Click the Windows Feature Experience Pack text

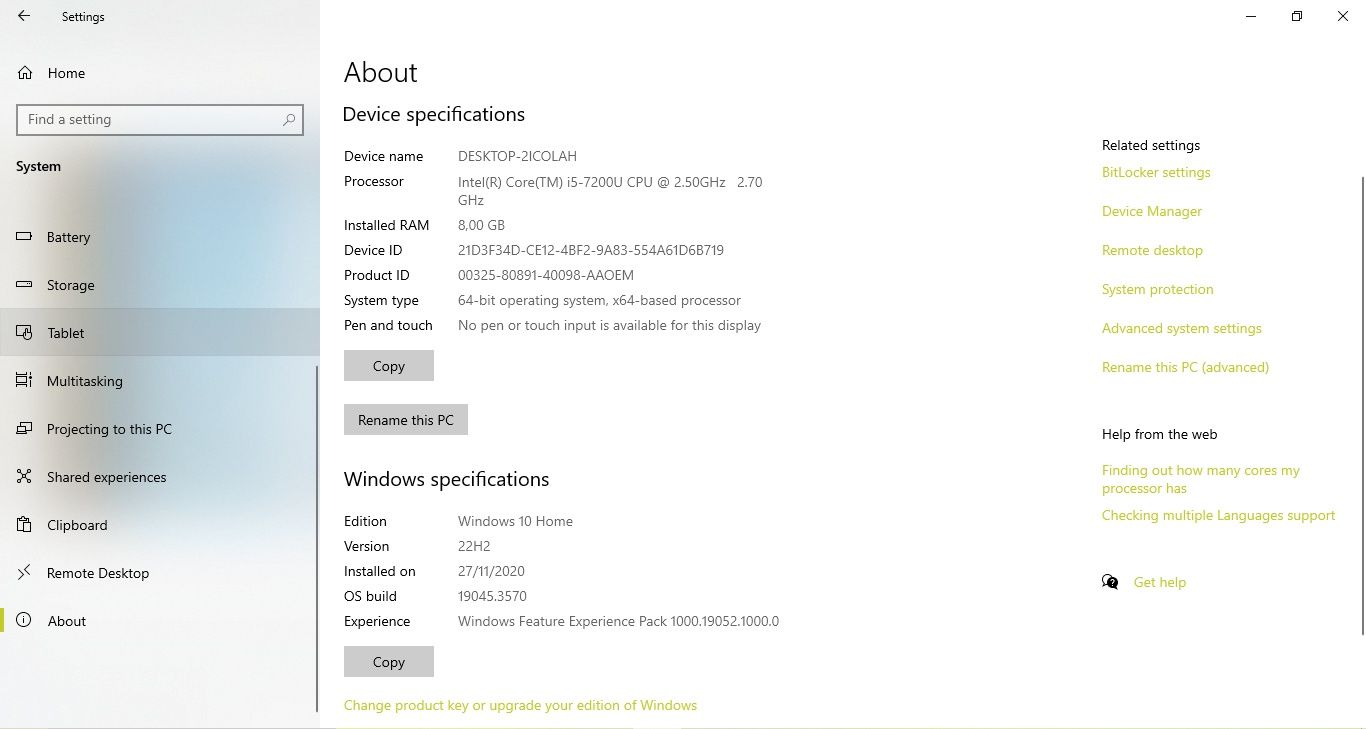coord(618,621)
